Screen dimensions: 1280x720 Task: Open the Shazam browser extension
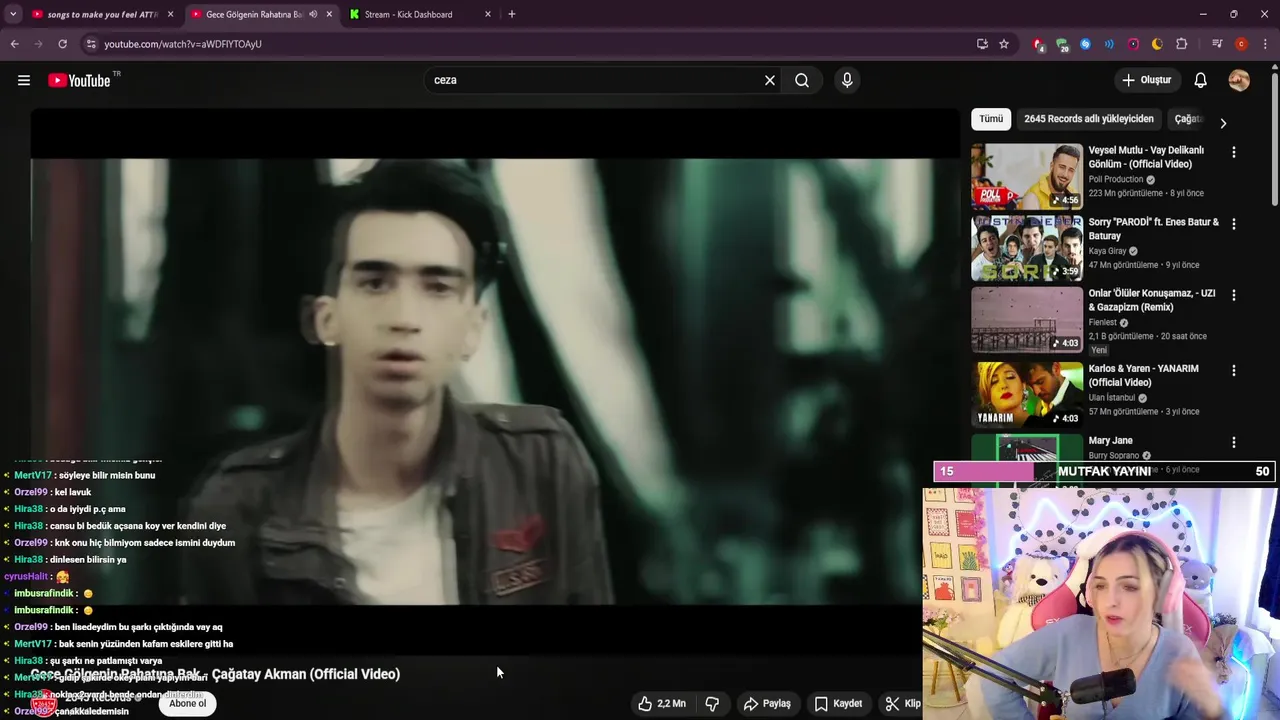coord(1085,44)
